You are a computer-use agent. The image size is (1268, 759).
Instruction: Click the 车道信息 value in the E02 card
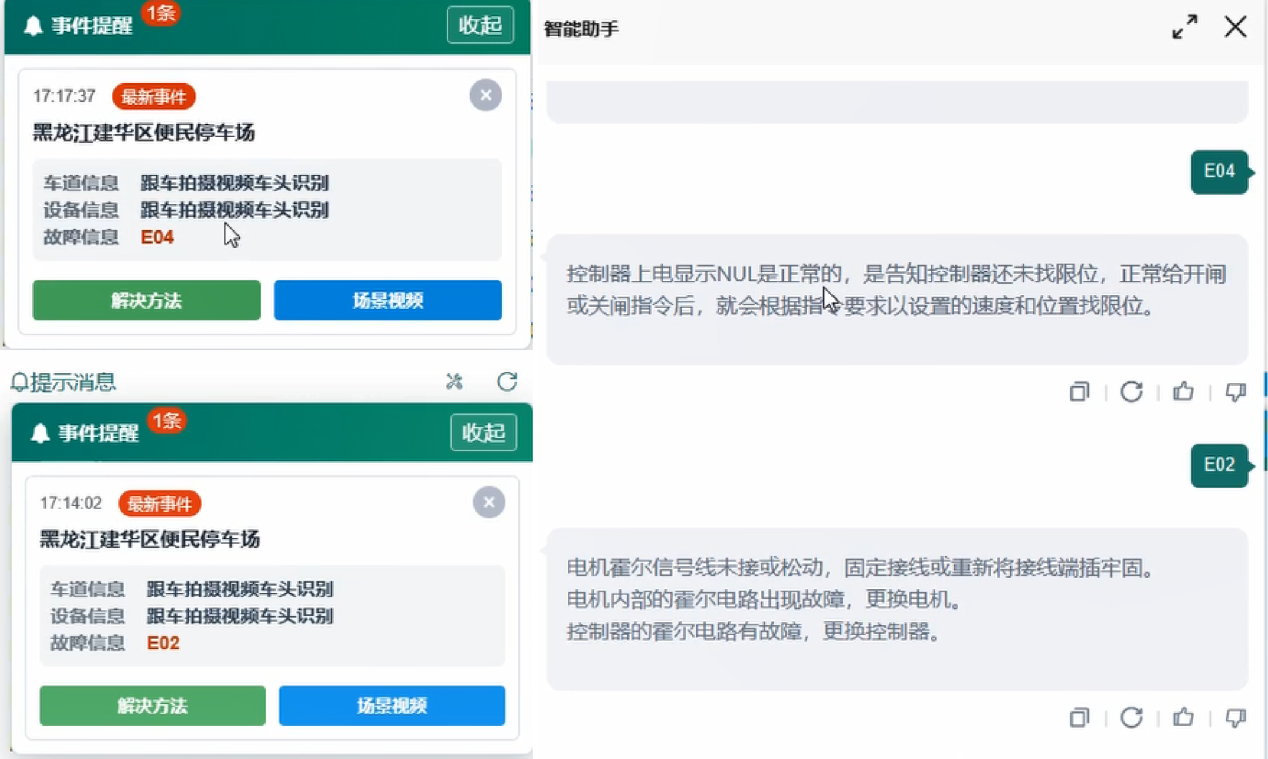click(240, 589)
